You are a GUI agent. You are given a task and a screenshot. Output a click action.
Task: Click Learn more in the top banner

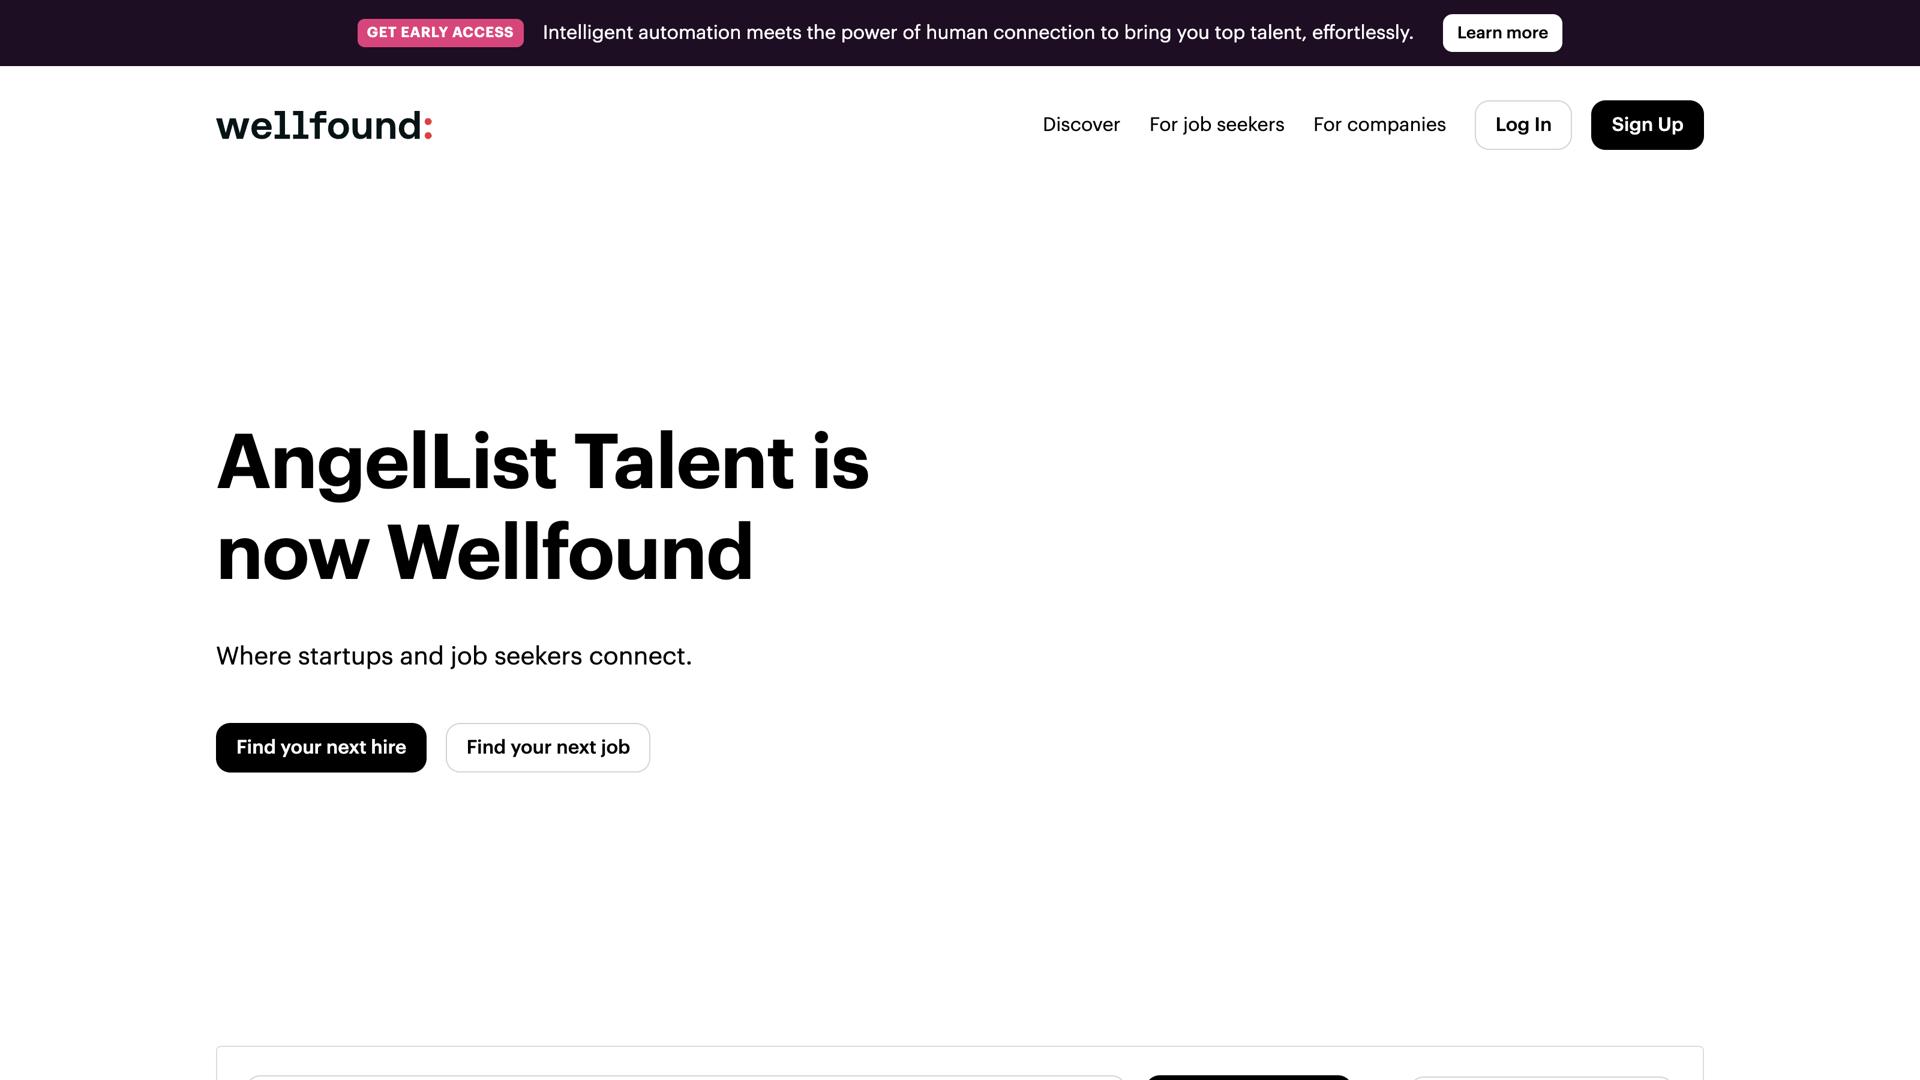pyautogui.click(x=1502, y=32)
